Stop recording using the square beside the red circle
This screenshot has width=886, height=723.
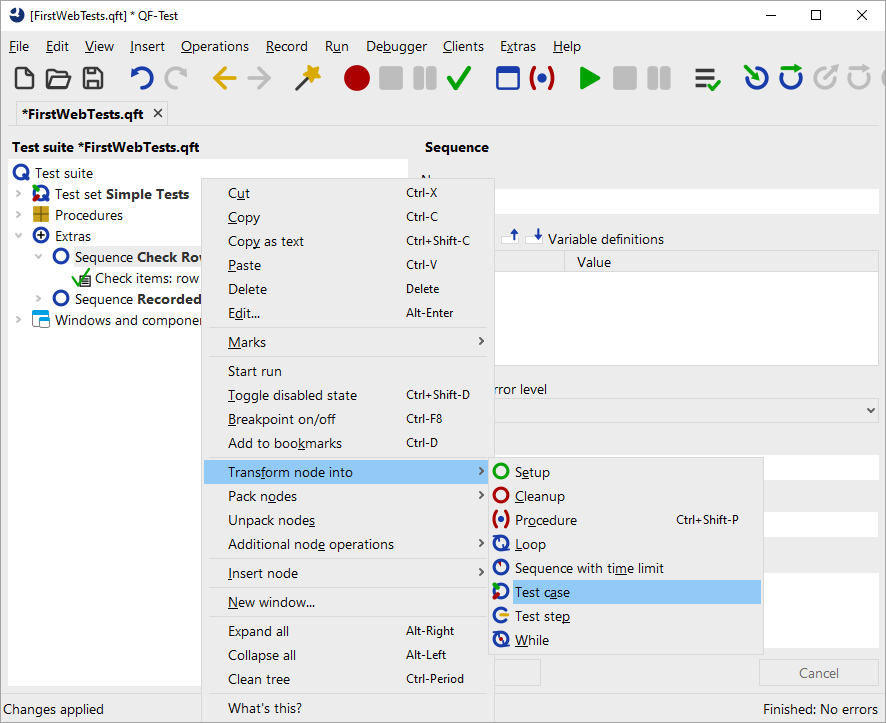391,78
